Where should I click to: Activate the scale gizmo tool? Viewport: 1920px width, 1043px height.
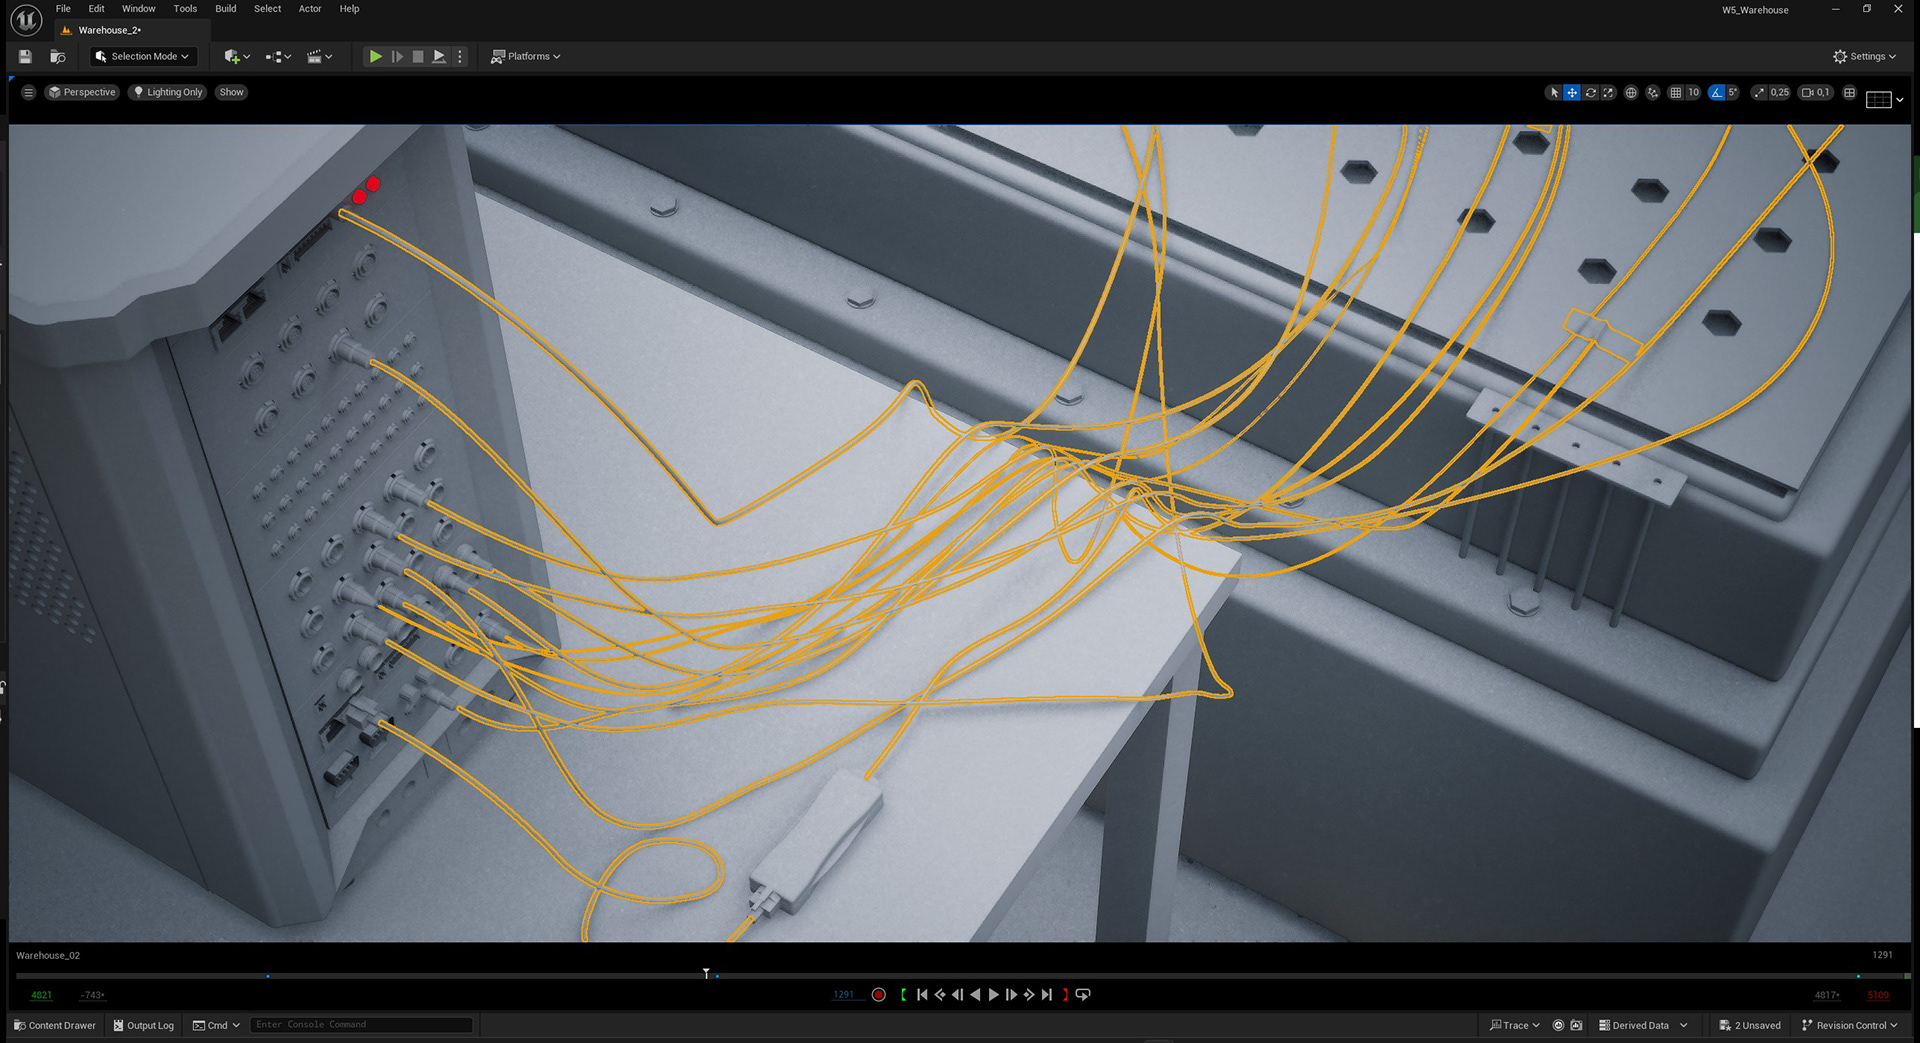(x=1608, y=93)
